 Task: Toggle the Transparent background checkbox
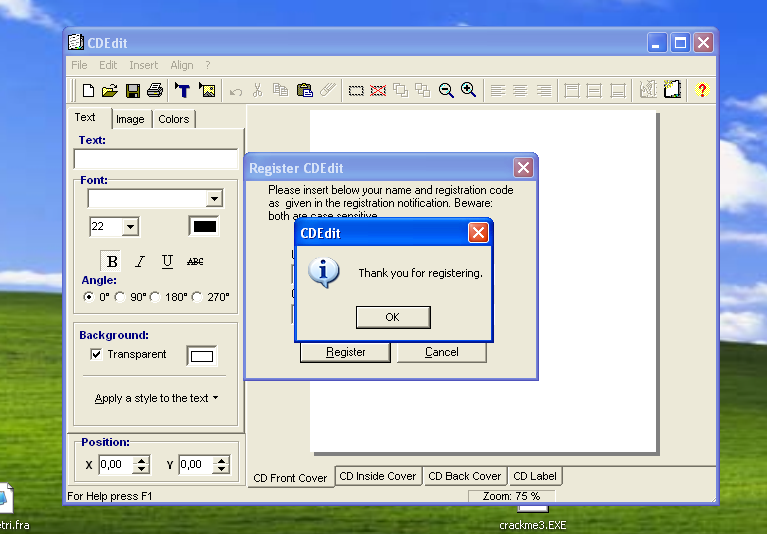[x=96, y=355]
